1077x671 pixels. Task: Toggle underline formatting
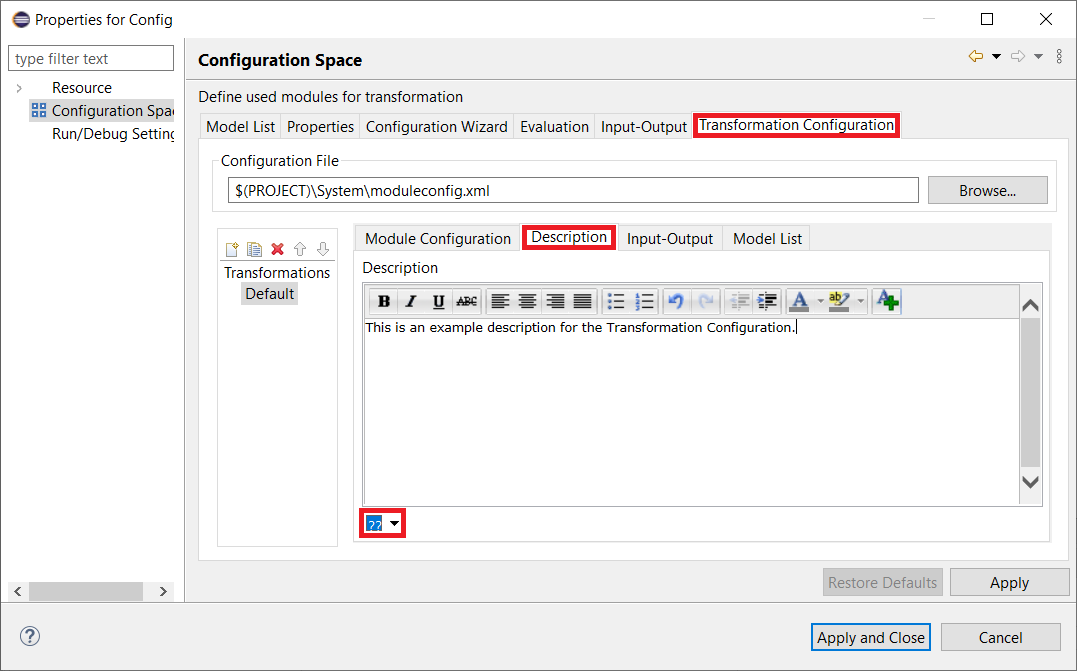click(x=438, y=301)
